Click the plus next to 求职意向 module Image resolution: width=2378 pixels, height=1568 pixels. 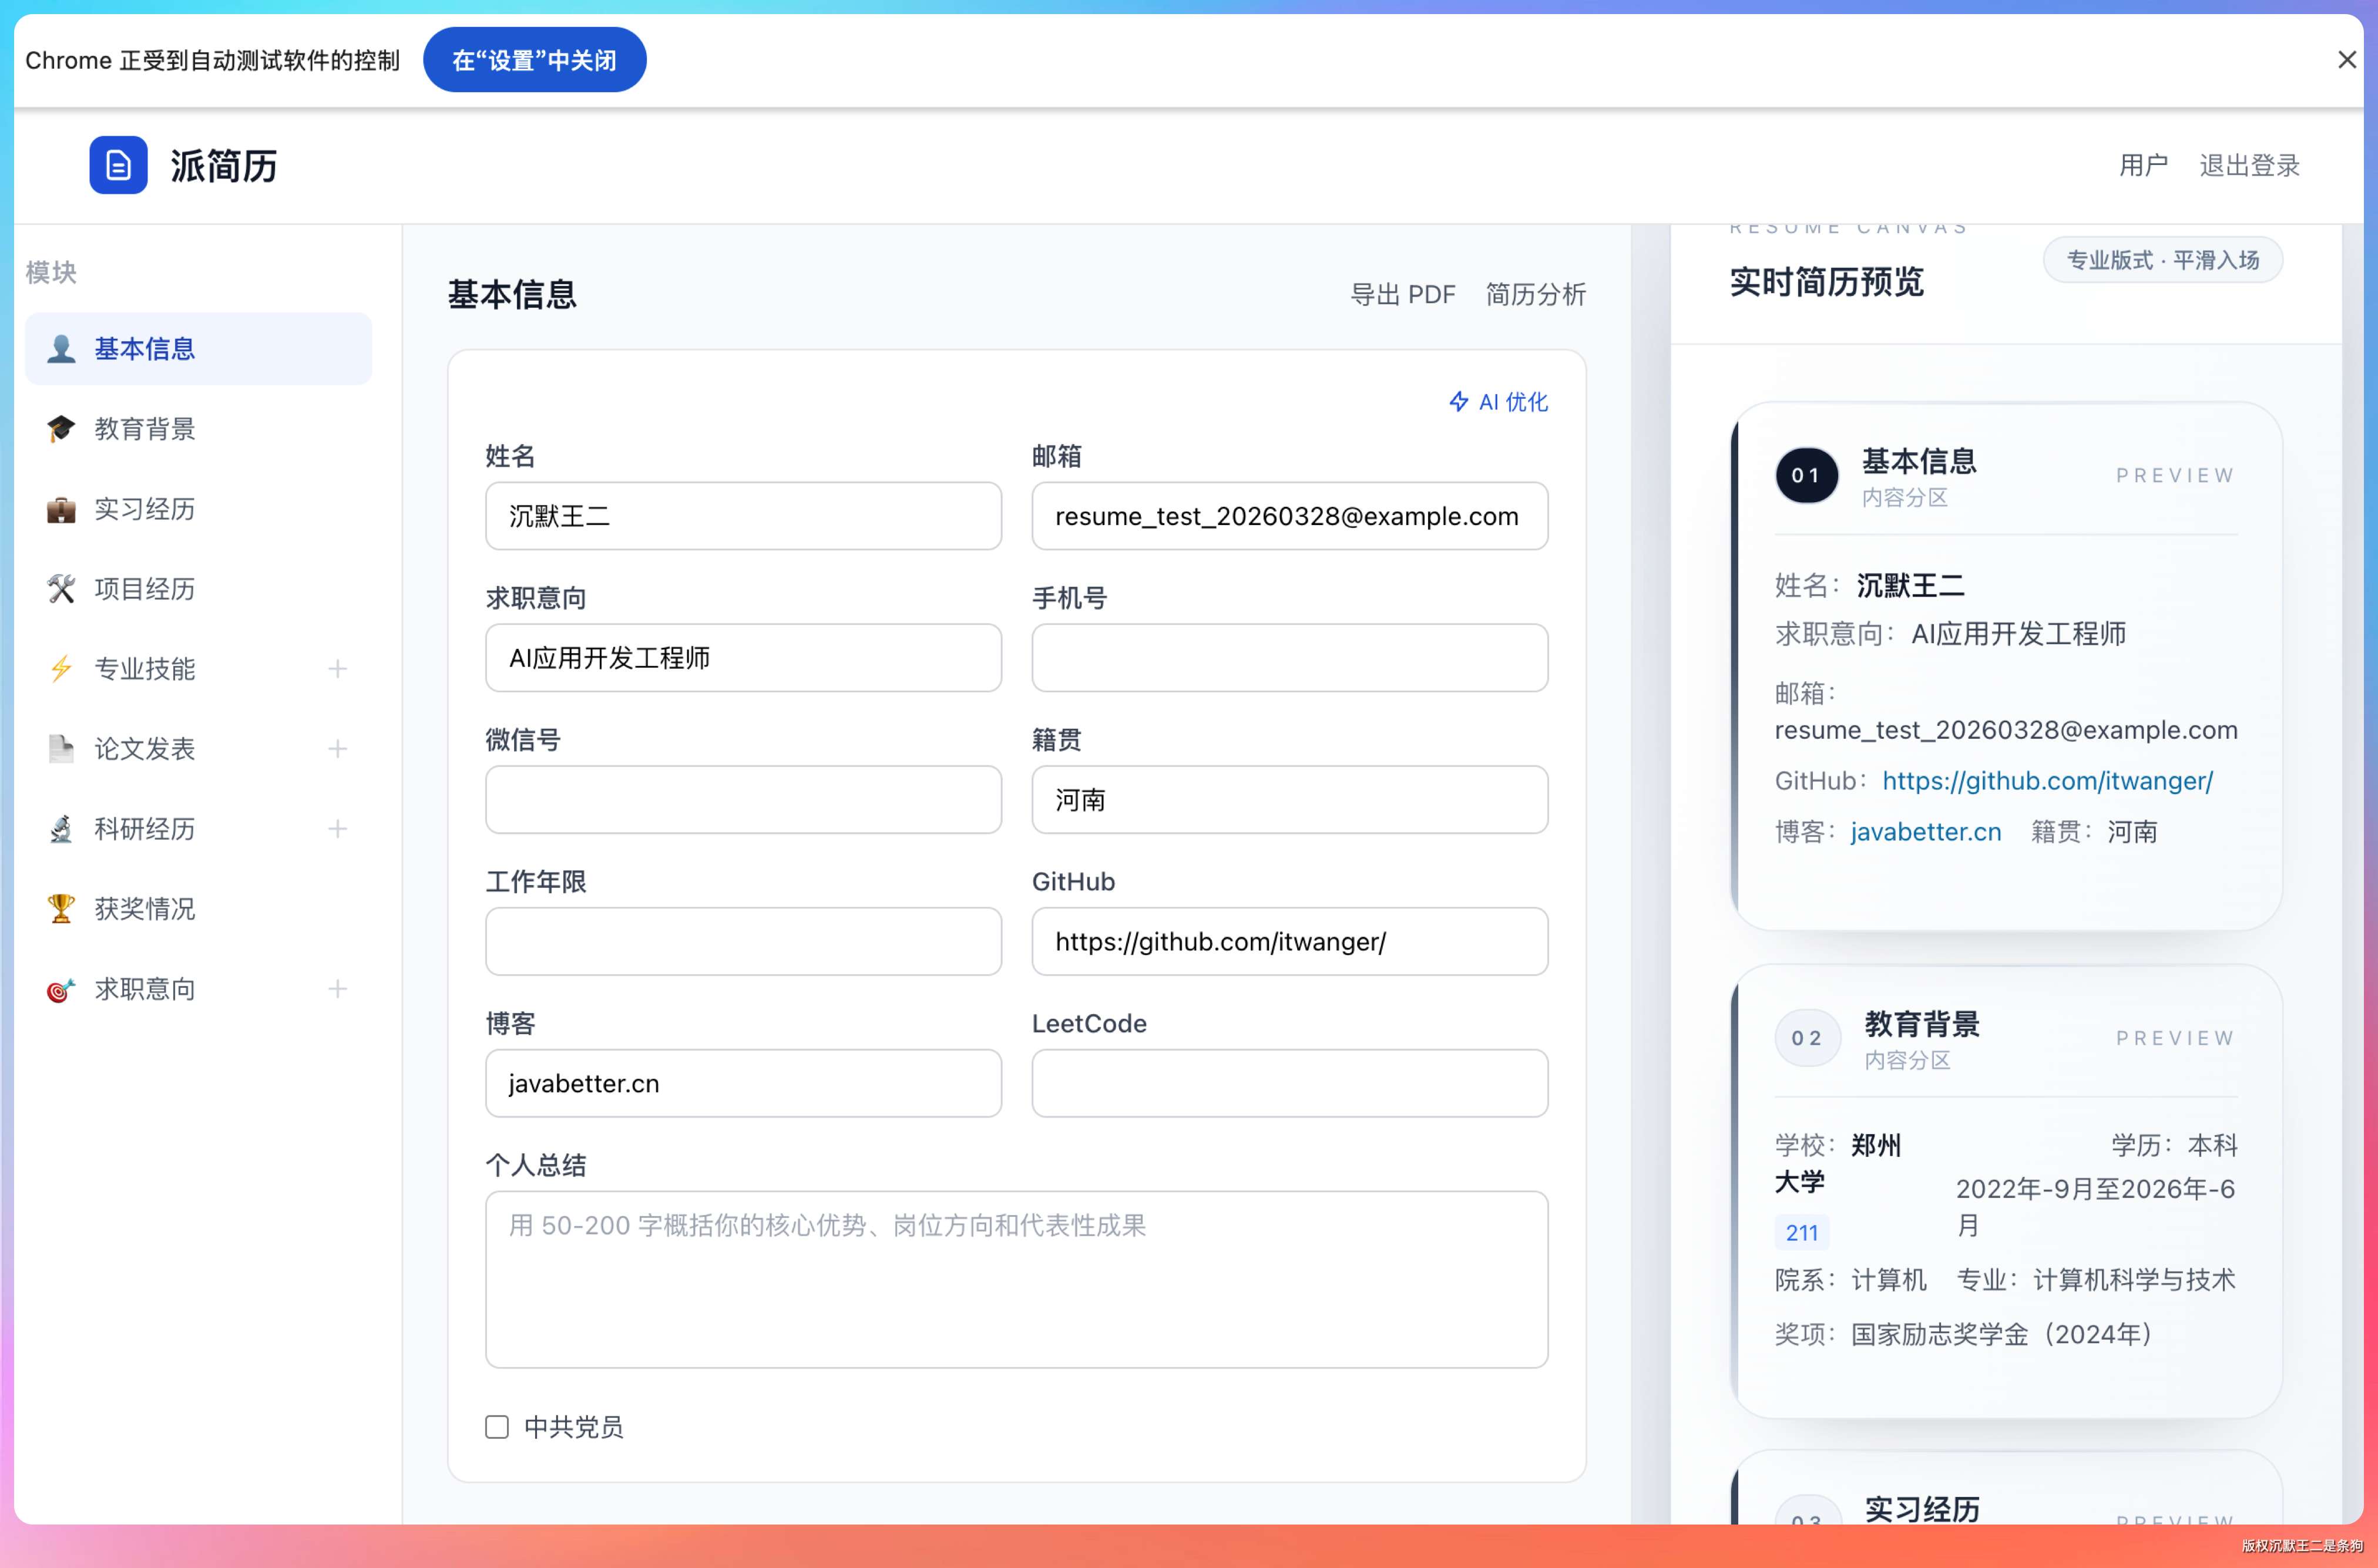[338, 989]
